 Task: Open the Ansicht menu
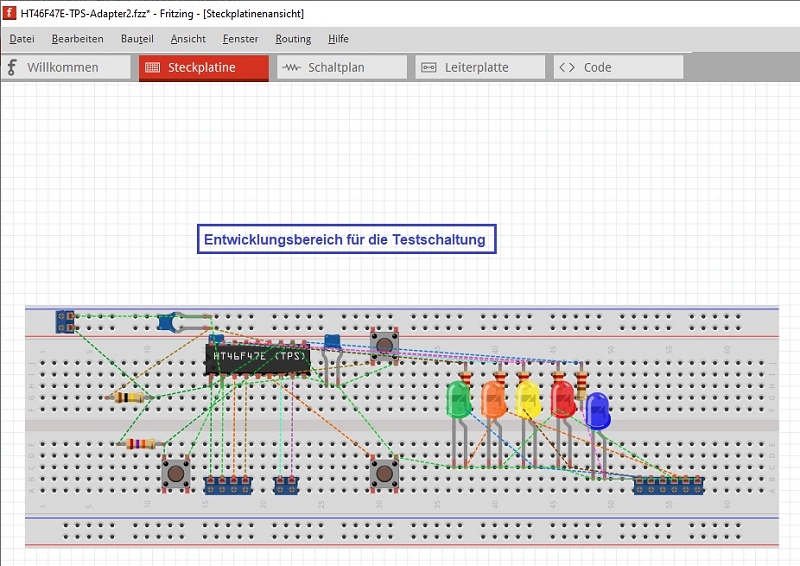[x=188, y=39]
